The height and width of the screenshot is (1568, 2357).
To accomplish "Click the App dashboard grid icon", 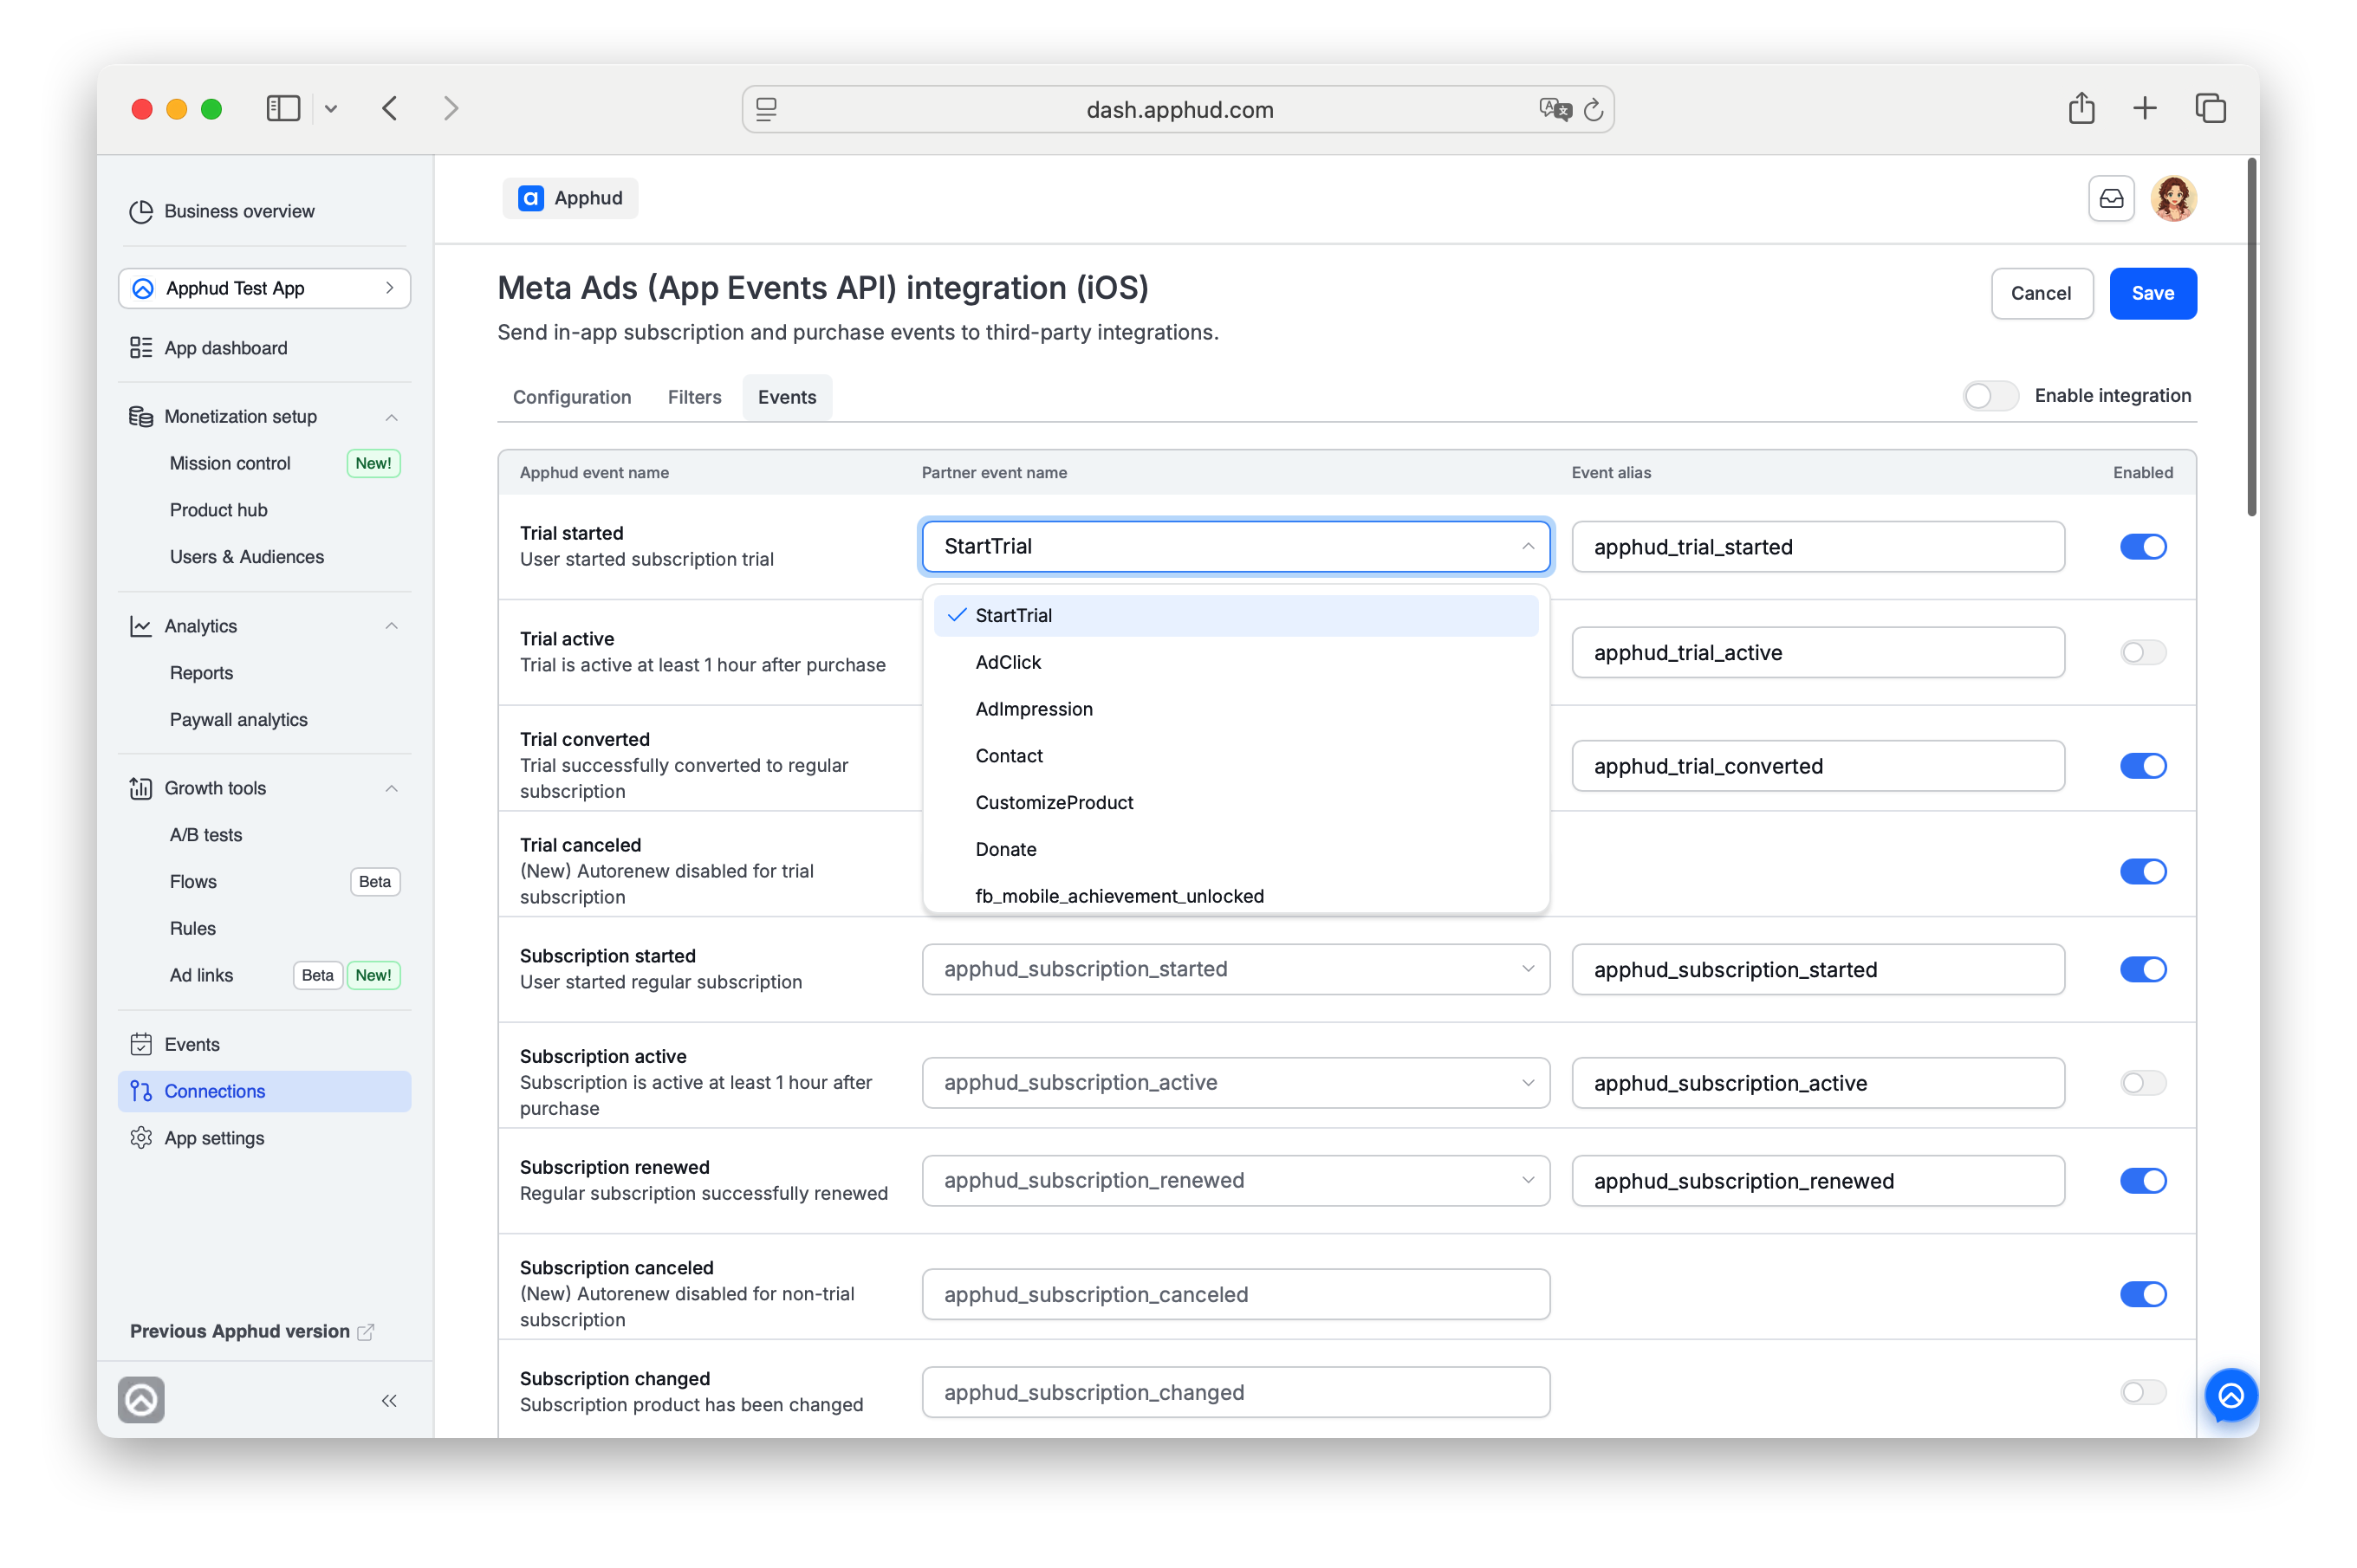I will coord(141,348).
